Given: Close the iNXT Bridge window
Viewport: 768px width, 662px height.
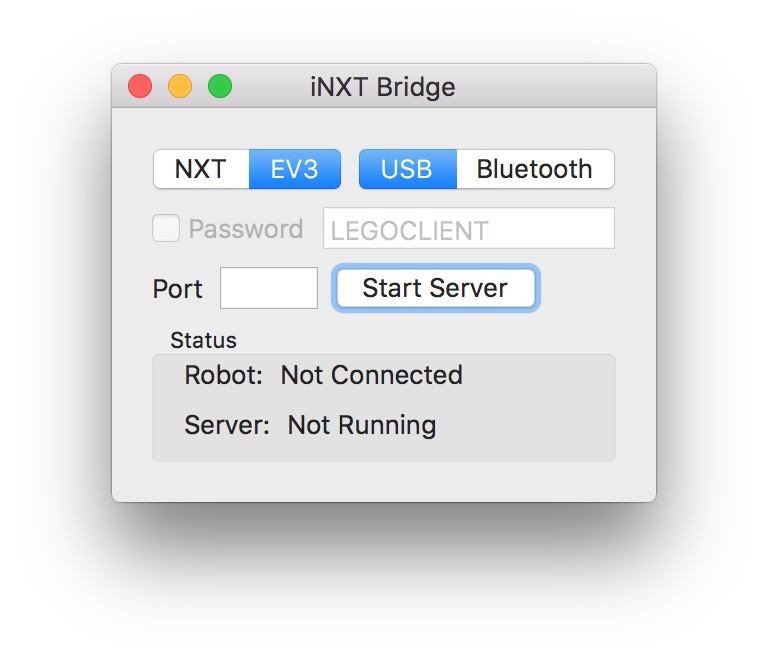Looking at the screenshot, I should click(x=140, y=87).
